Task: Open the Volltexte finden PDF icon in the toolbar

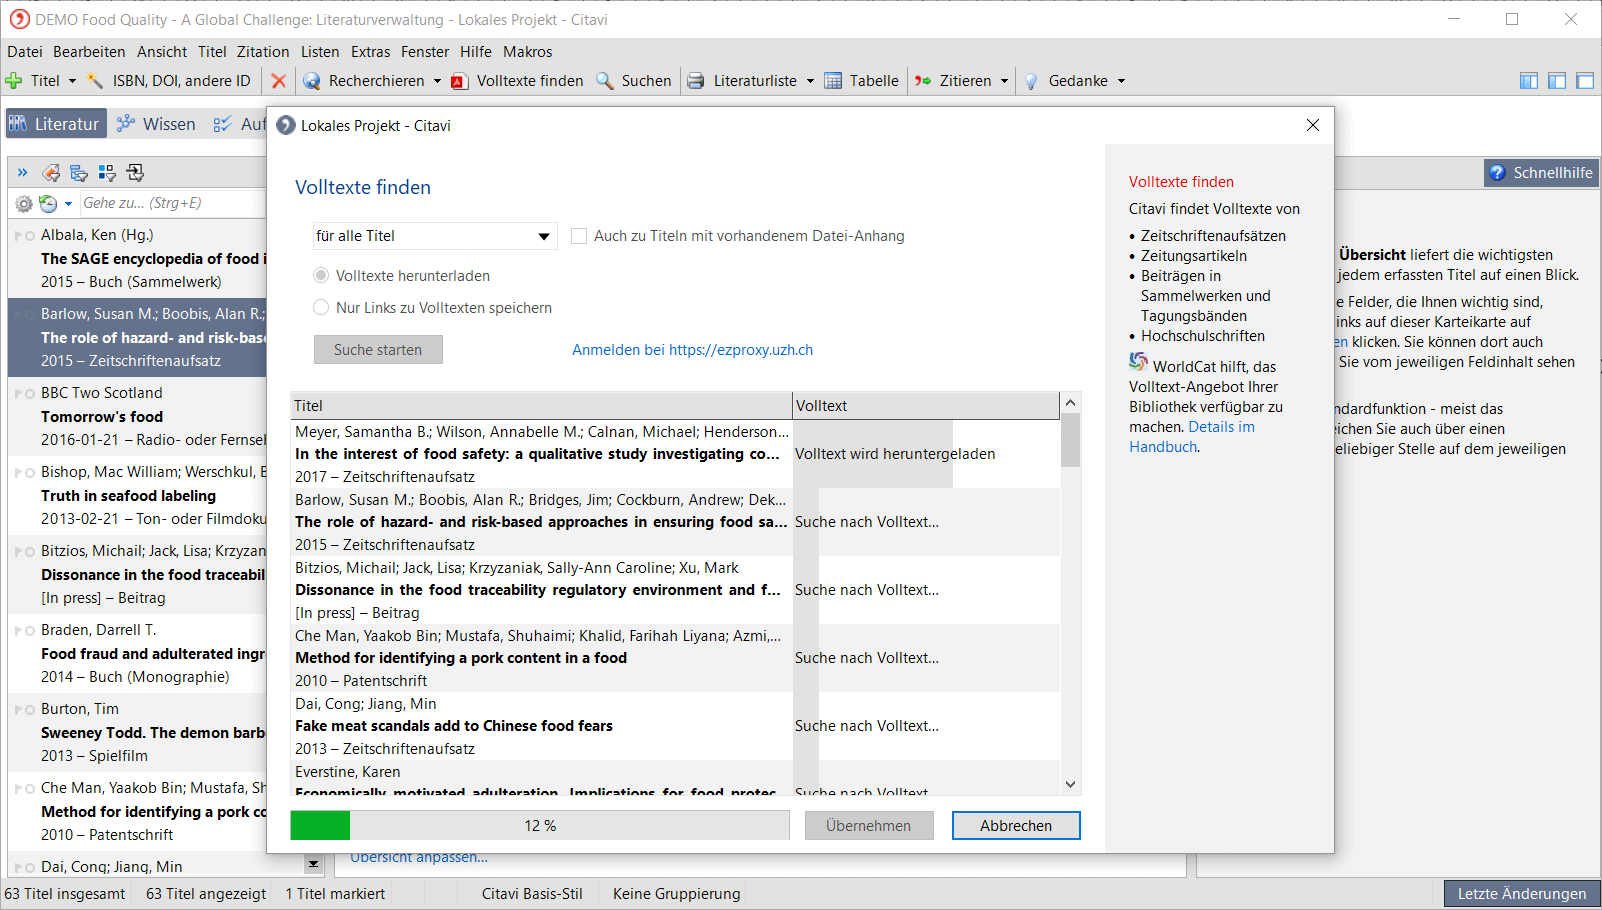Action: (460, 81)
